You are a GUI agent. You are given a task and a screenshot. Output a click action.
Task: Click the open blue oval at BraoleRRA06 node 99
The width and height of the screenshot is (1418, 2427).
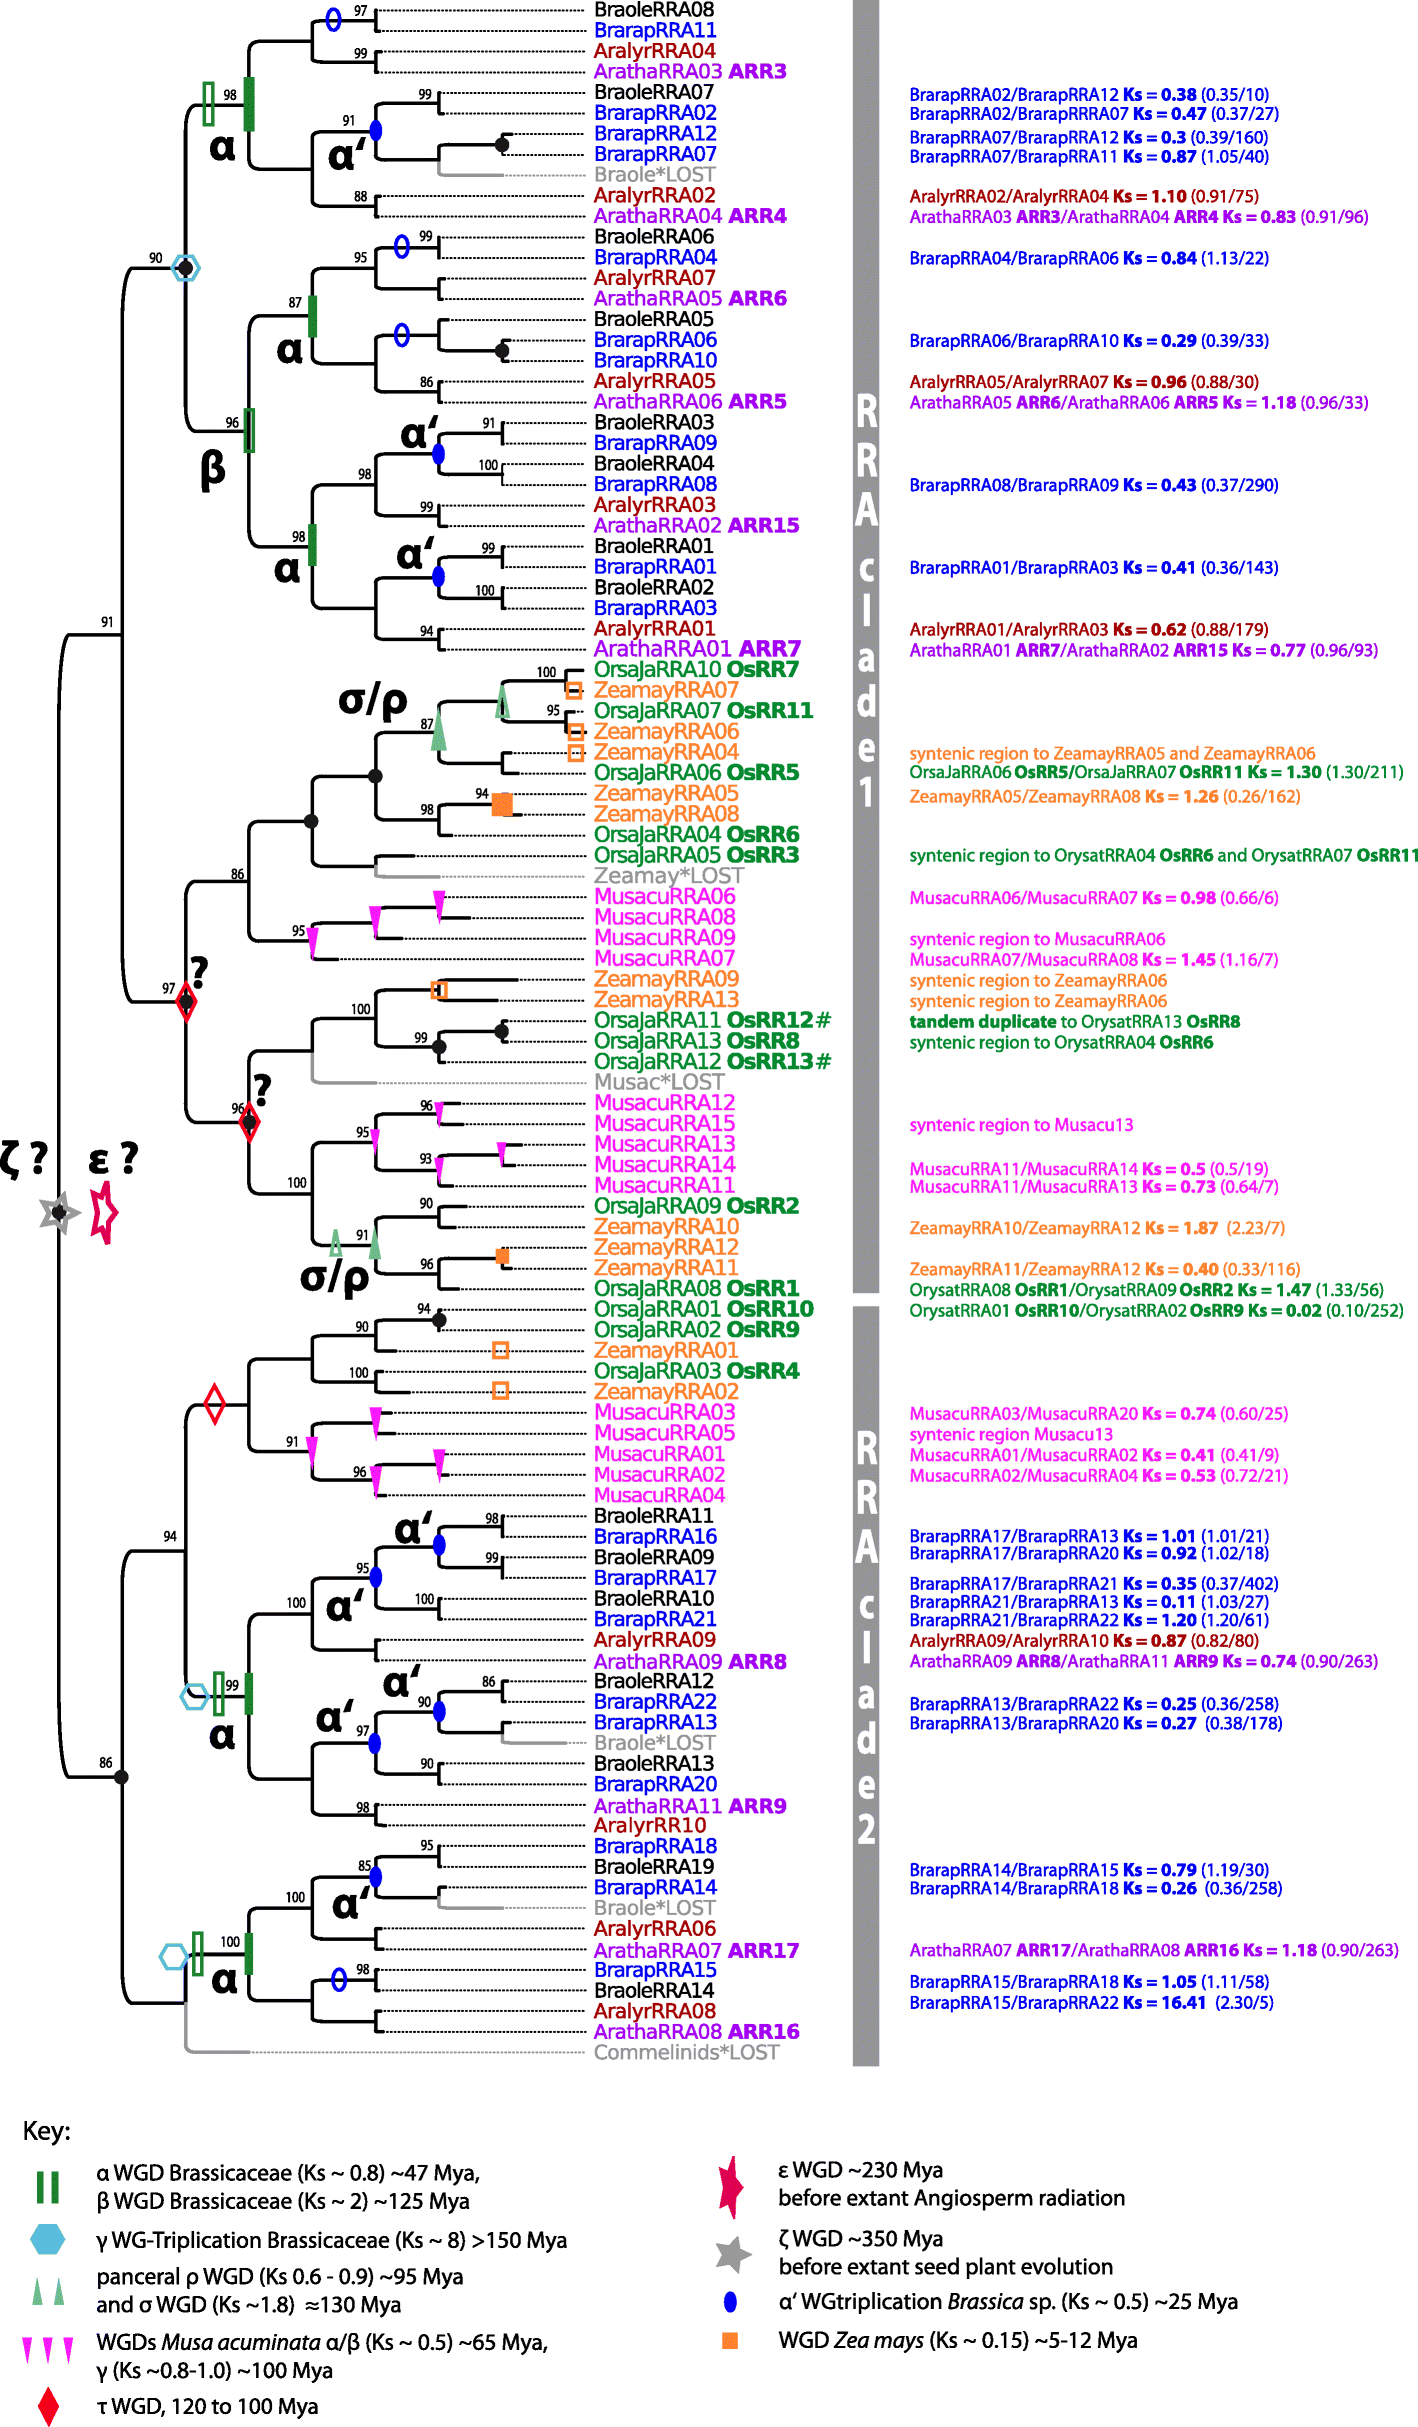[402, 246]
